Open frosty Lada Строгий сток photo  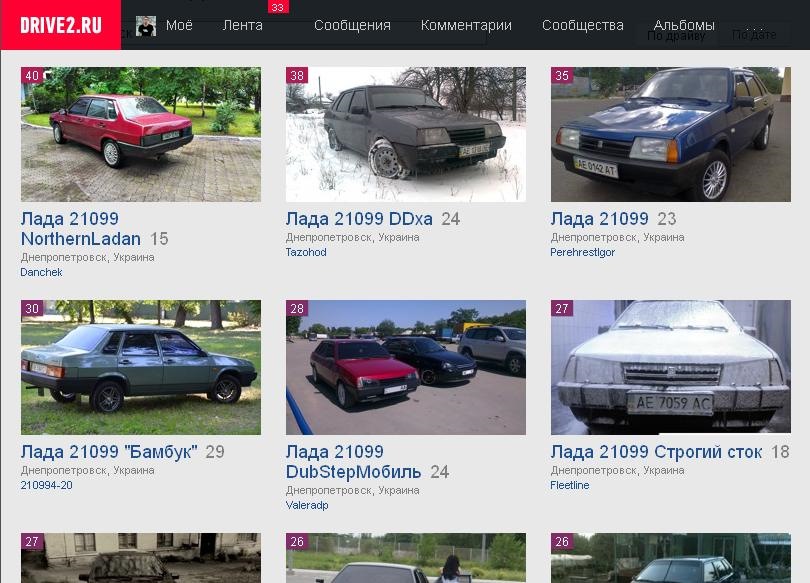(671, 367)
